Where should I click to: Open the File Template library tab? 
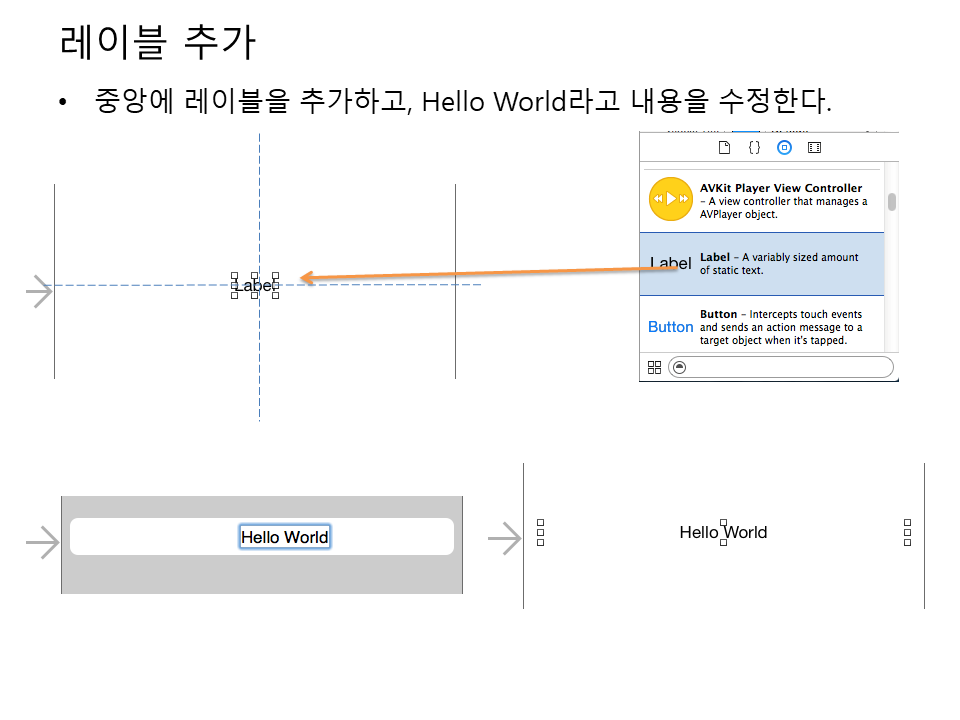click(x=725, y=147)
